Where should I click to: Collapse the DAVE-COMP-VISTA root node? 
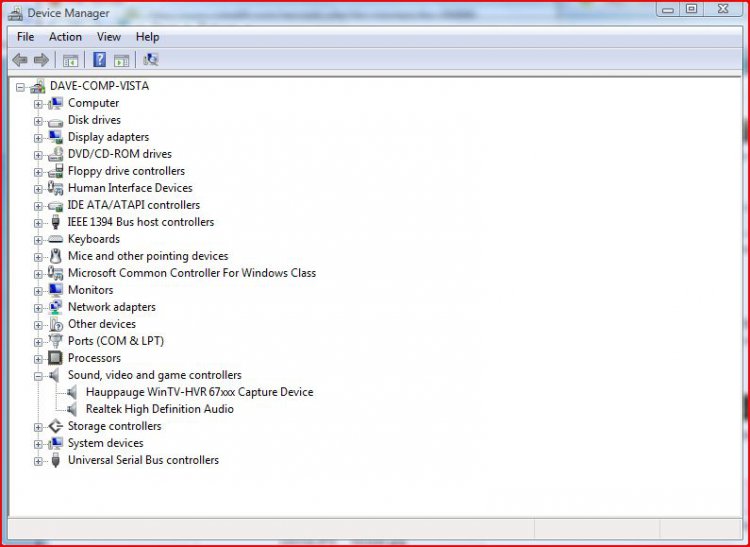click(x=20, y=86)
